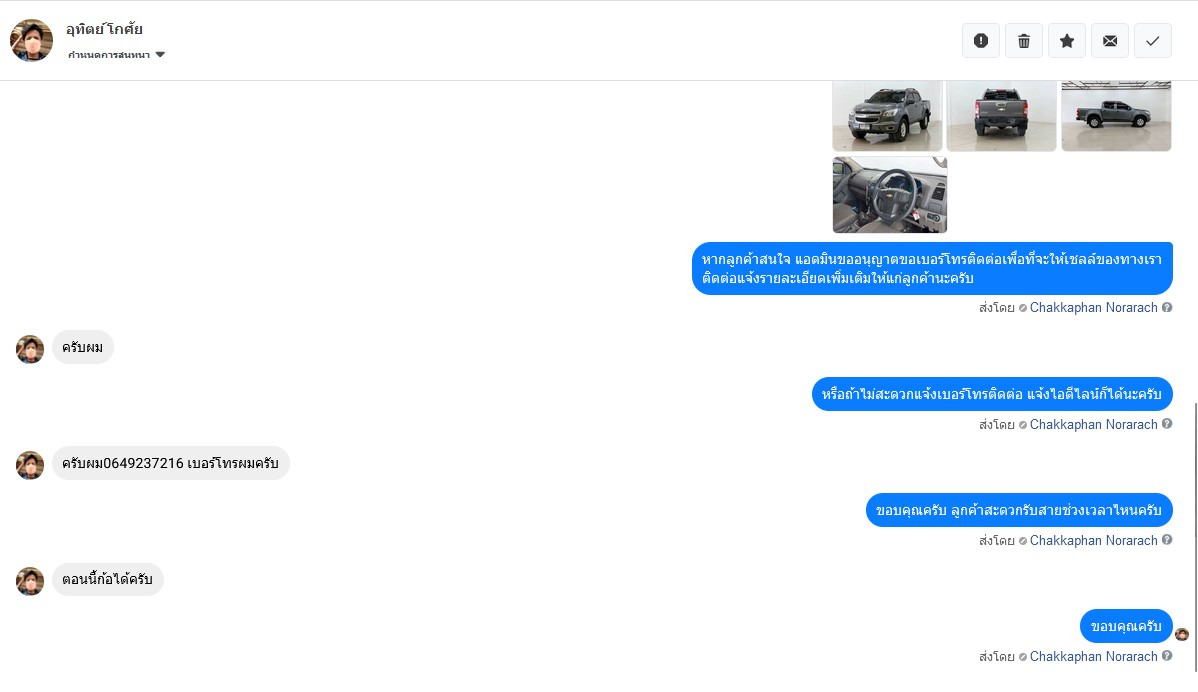The height and width of the screenshot is (692, 1198).
Task: Open the customer's profile picture in header
Action: 31,40
